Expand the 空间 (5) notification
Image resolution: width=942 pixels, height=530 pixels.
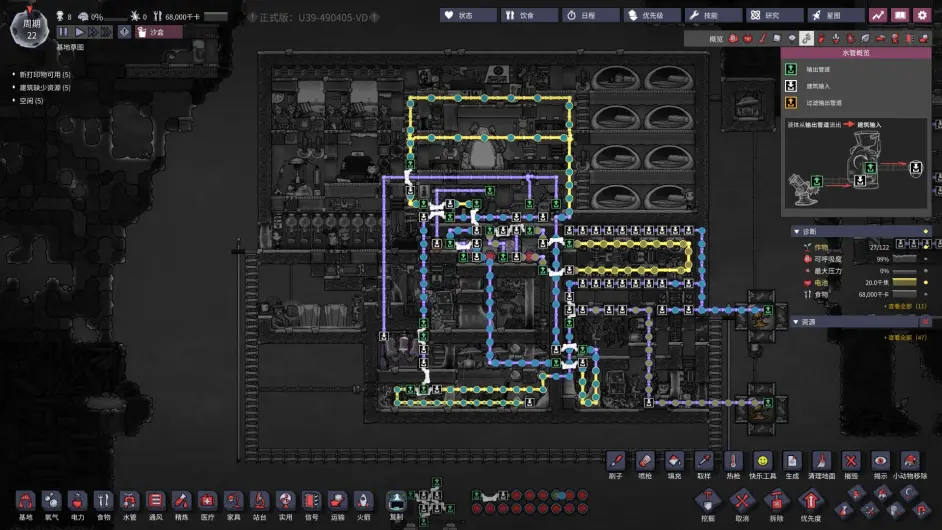coord(31,101)
